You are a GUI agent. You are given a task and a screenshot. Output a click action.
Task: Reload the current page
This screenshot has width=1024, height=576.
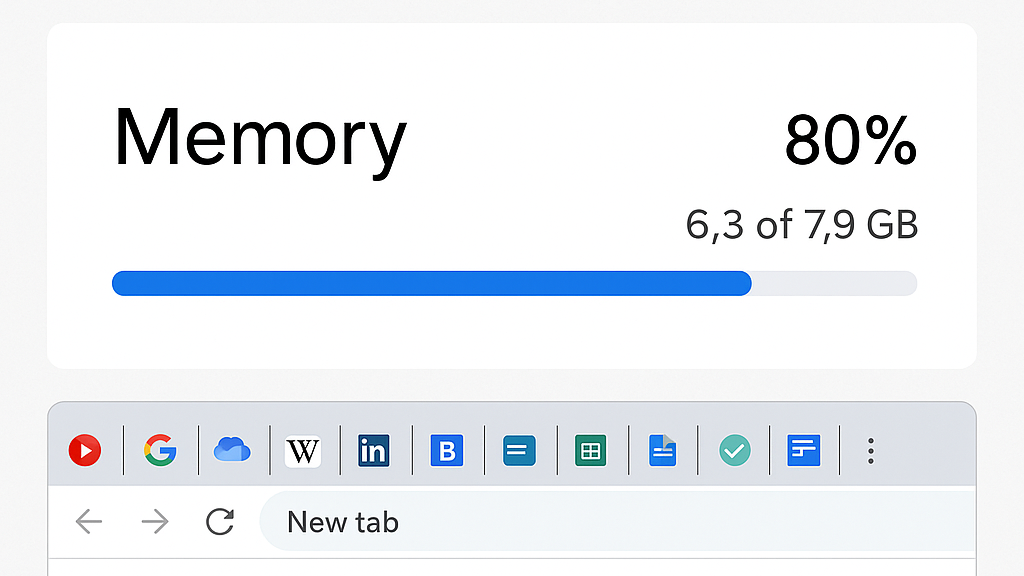click(220, 521)
